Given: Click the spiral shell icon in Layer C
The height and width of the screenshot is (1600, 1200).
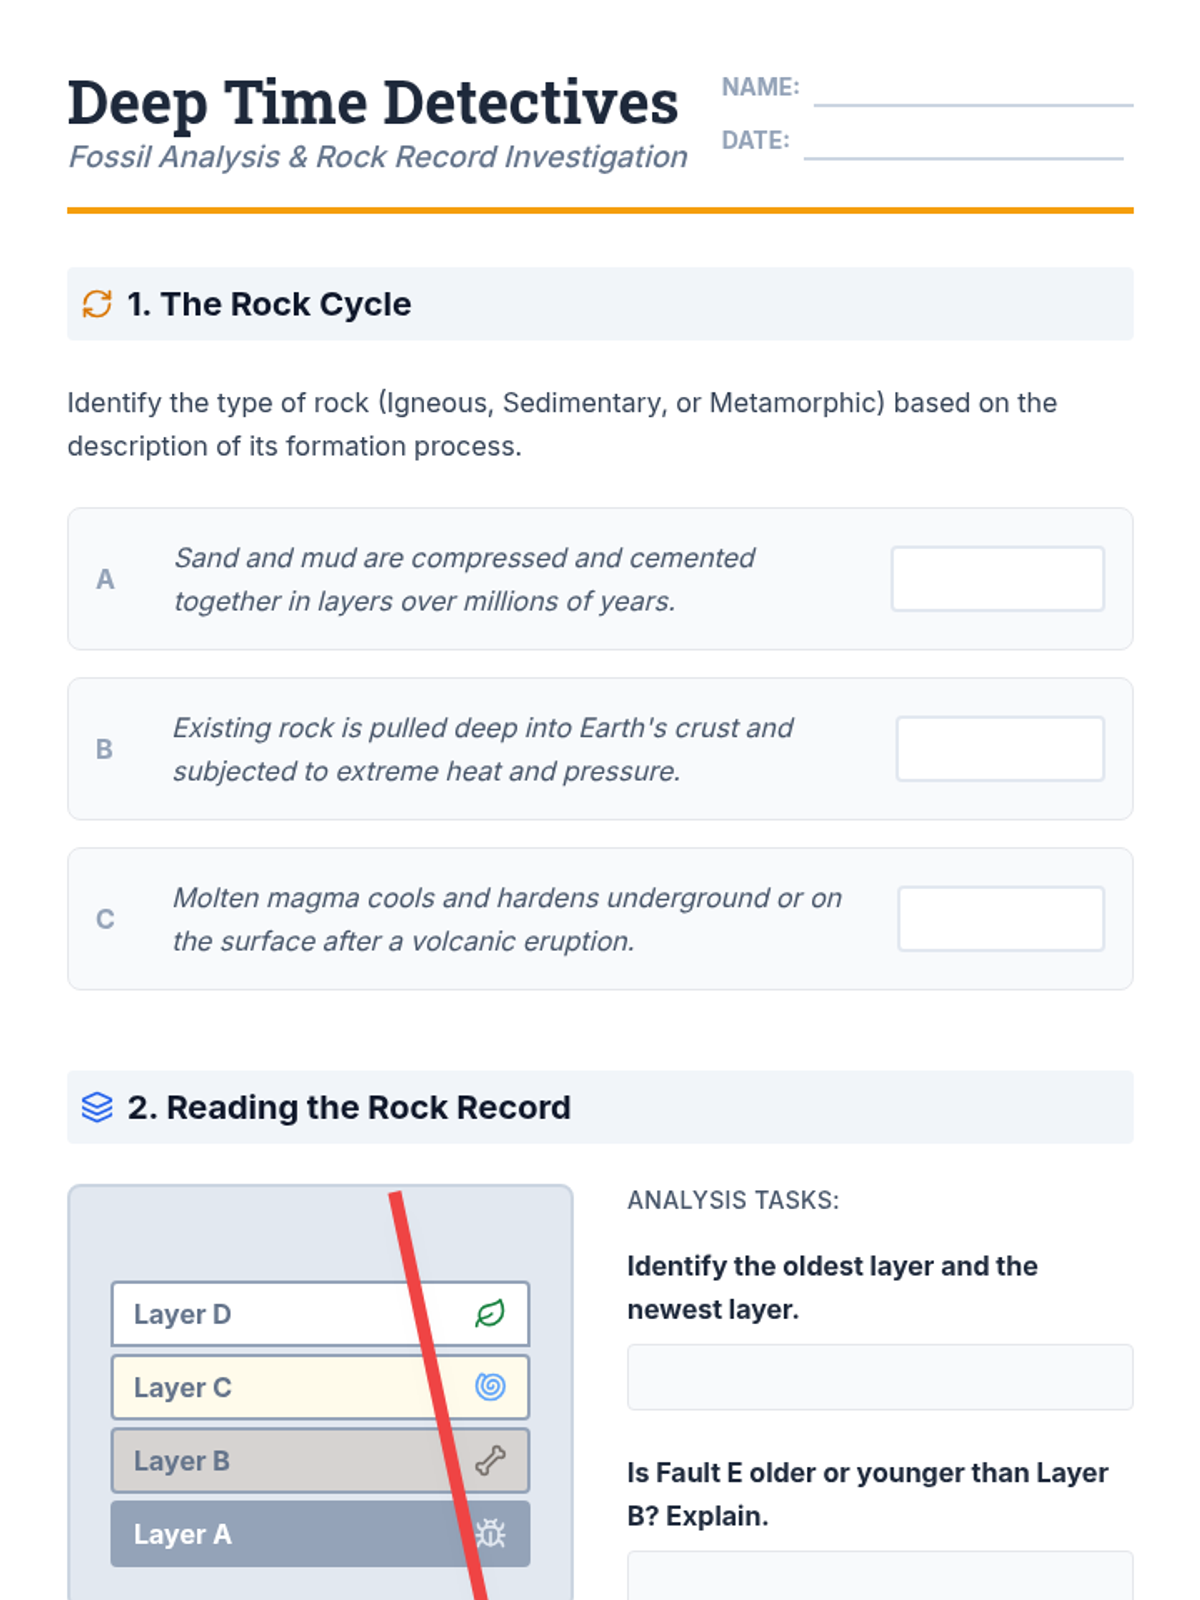Looking at the screenshot, I should 490,1387.
